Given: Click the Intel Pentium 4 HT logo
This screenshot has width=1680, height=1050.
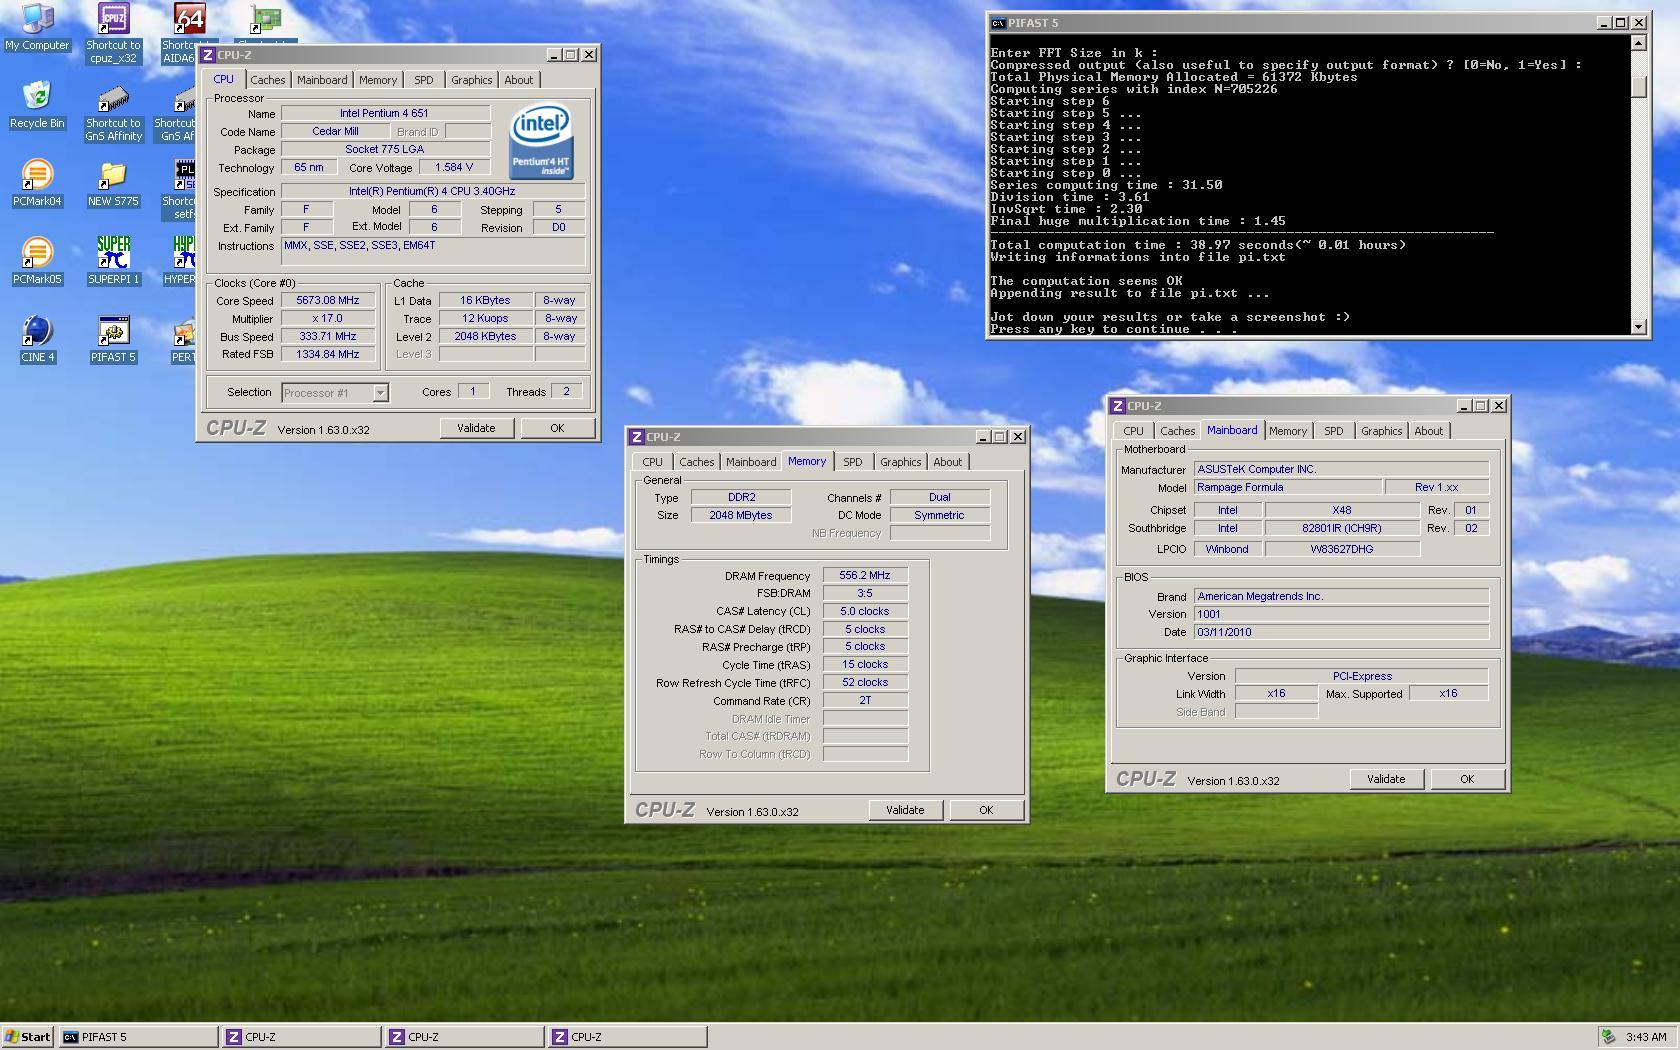Looking at the screenshot, I should [541, 142].
